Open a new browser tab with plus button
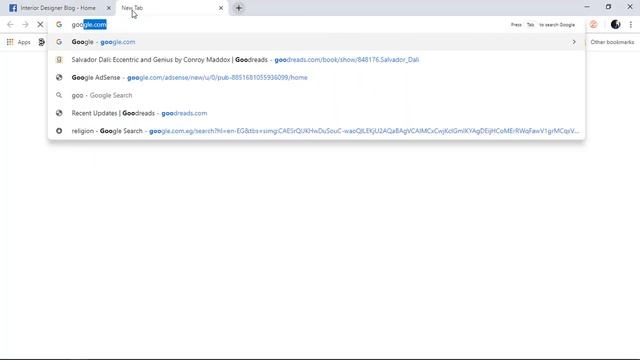Image resolution: width=640 pixels, height=360 pixels. [x=239, y=8]
